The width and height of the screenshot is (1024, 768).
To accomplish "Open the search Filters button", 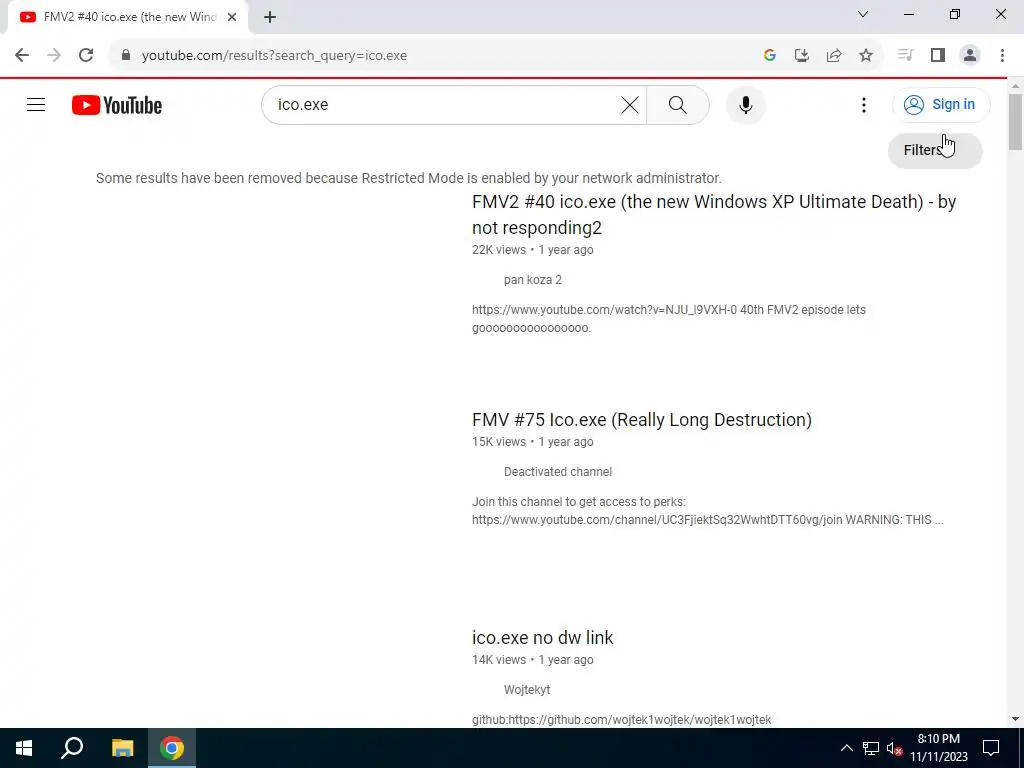I will coord(935,150).
